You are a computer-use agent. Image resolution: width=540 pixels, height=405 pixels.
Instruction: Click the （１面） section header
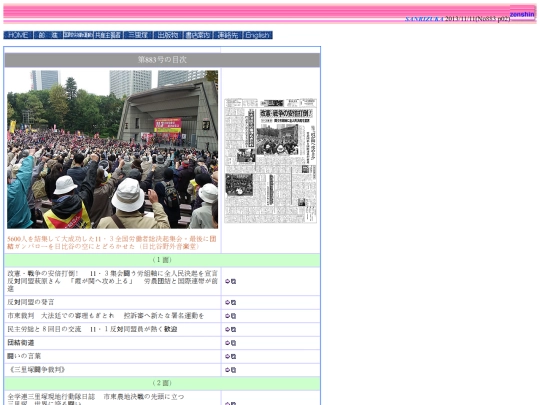coord(162,260)
